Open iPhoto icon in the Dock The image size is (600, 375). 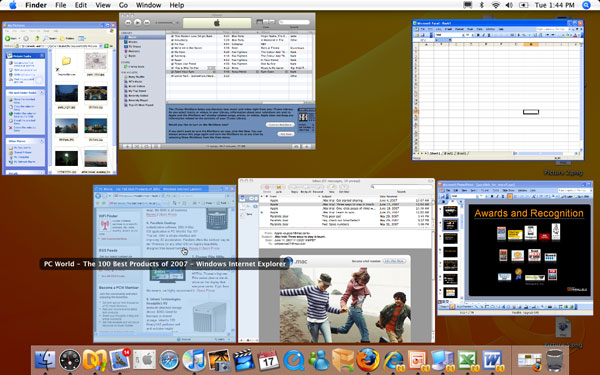click(x=219, y=360)
